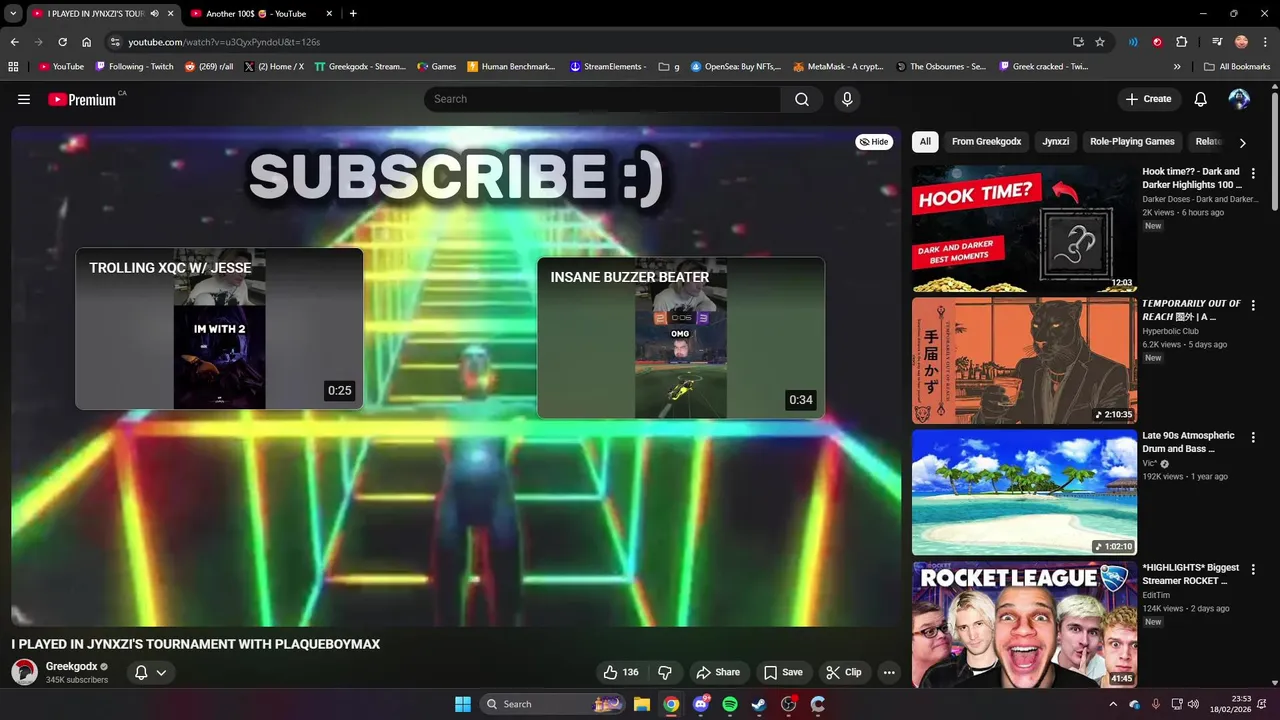The width and height of the screenshot is (1280, 720).
Task: Share the video
Action: 718,672
